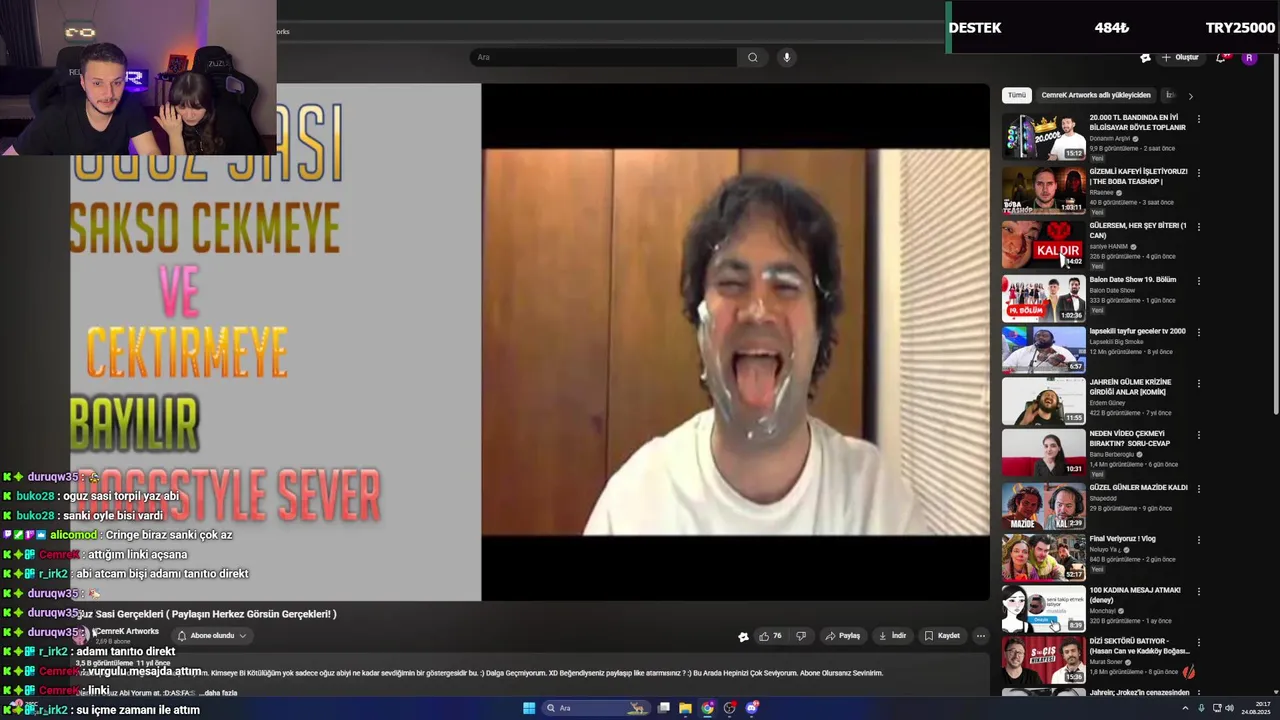Open CemreK Artworks channel link
Viewport: 1280px width, 720px height.
[127, 631]
